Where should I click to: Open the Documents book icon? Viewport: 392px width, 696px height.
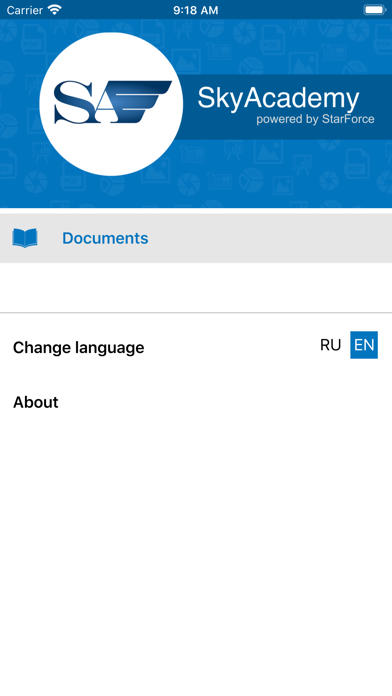coord(25,238)
